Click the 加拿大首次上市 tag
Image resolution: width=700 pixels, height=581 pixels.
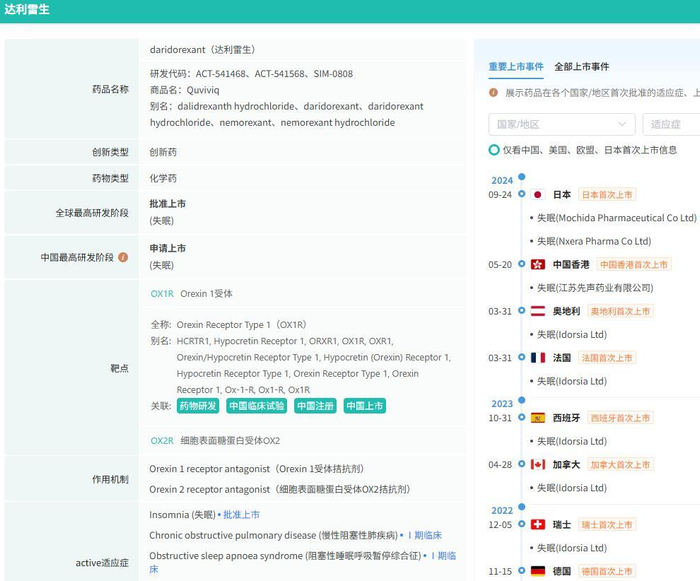click(x=620, y=464)
